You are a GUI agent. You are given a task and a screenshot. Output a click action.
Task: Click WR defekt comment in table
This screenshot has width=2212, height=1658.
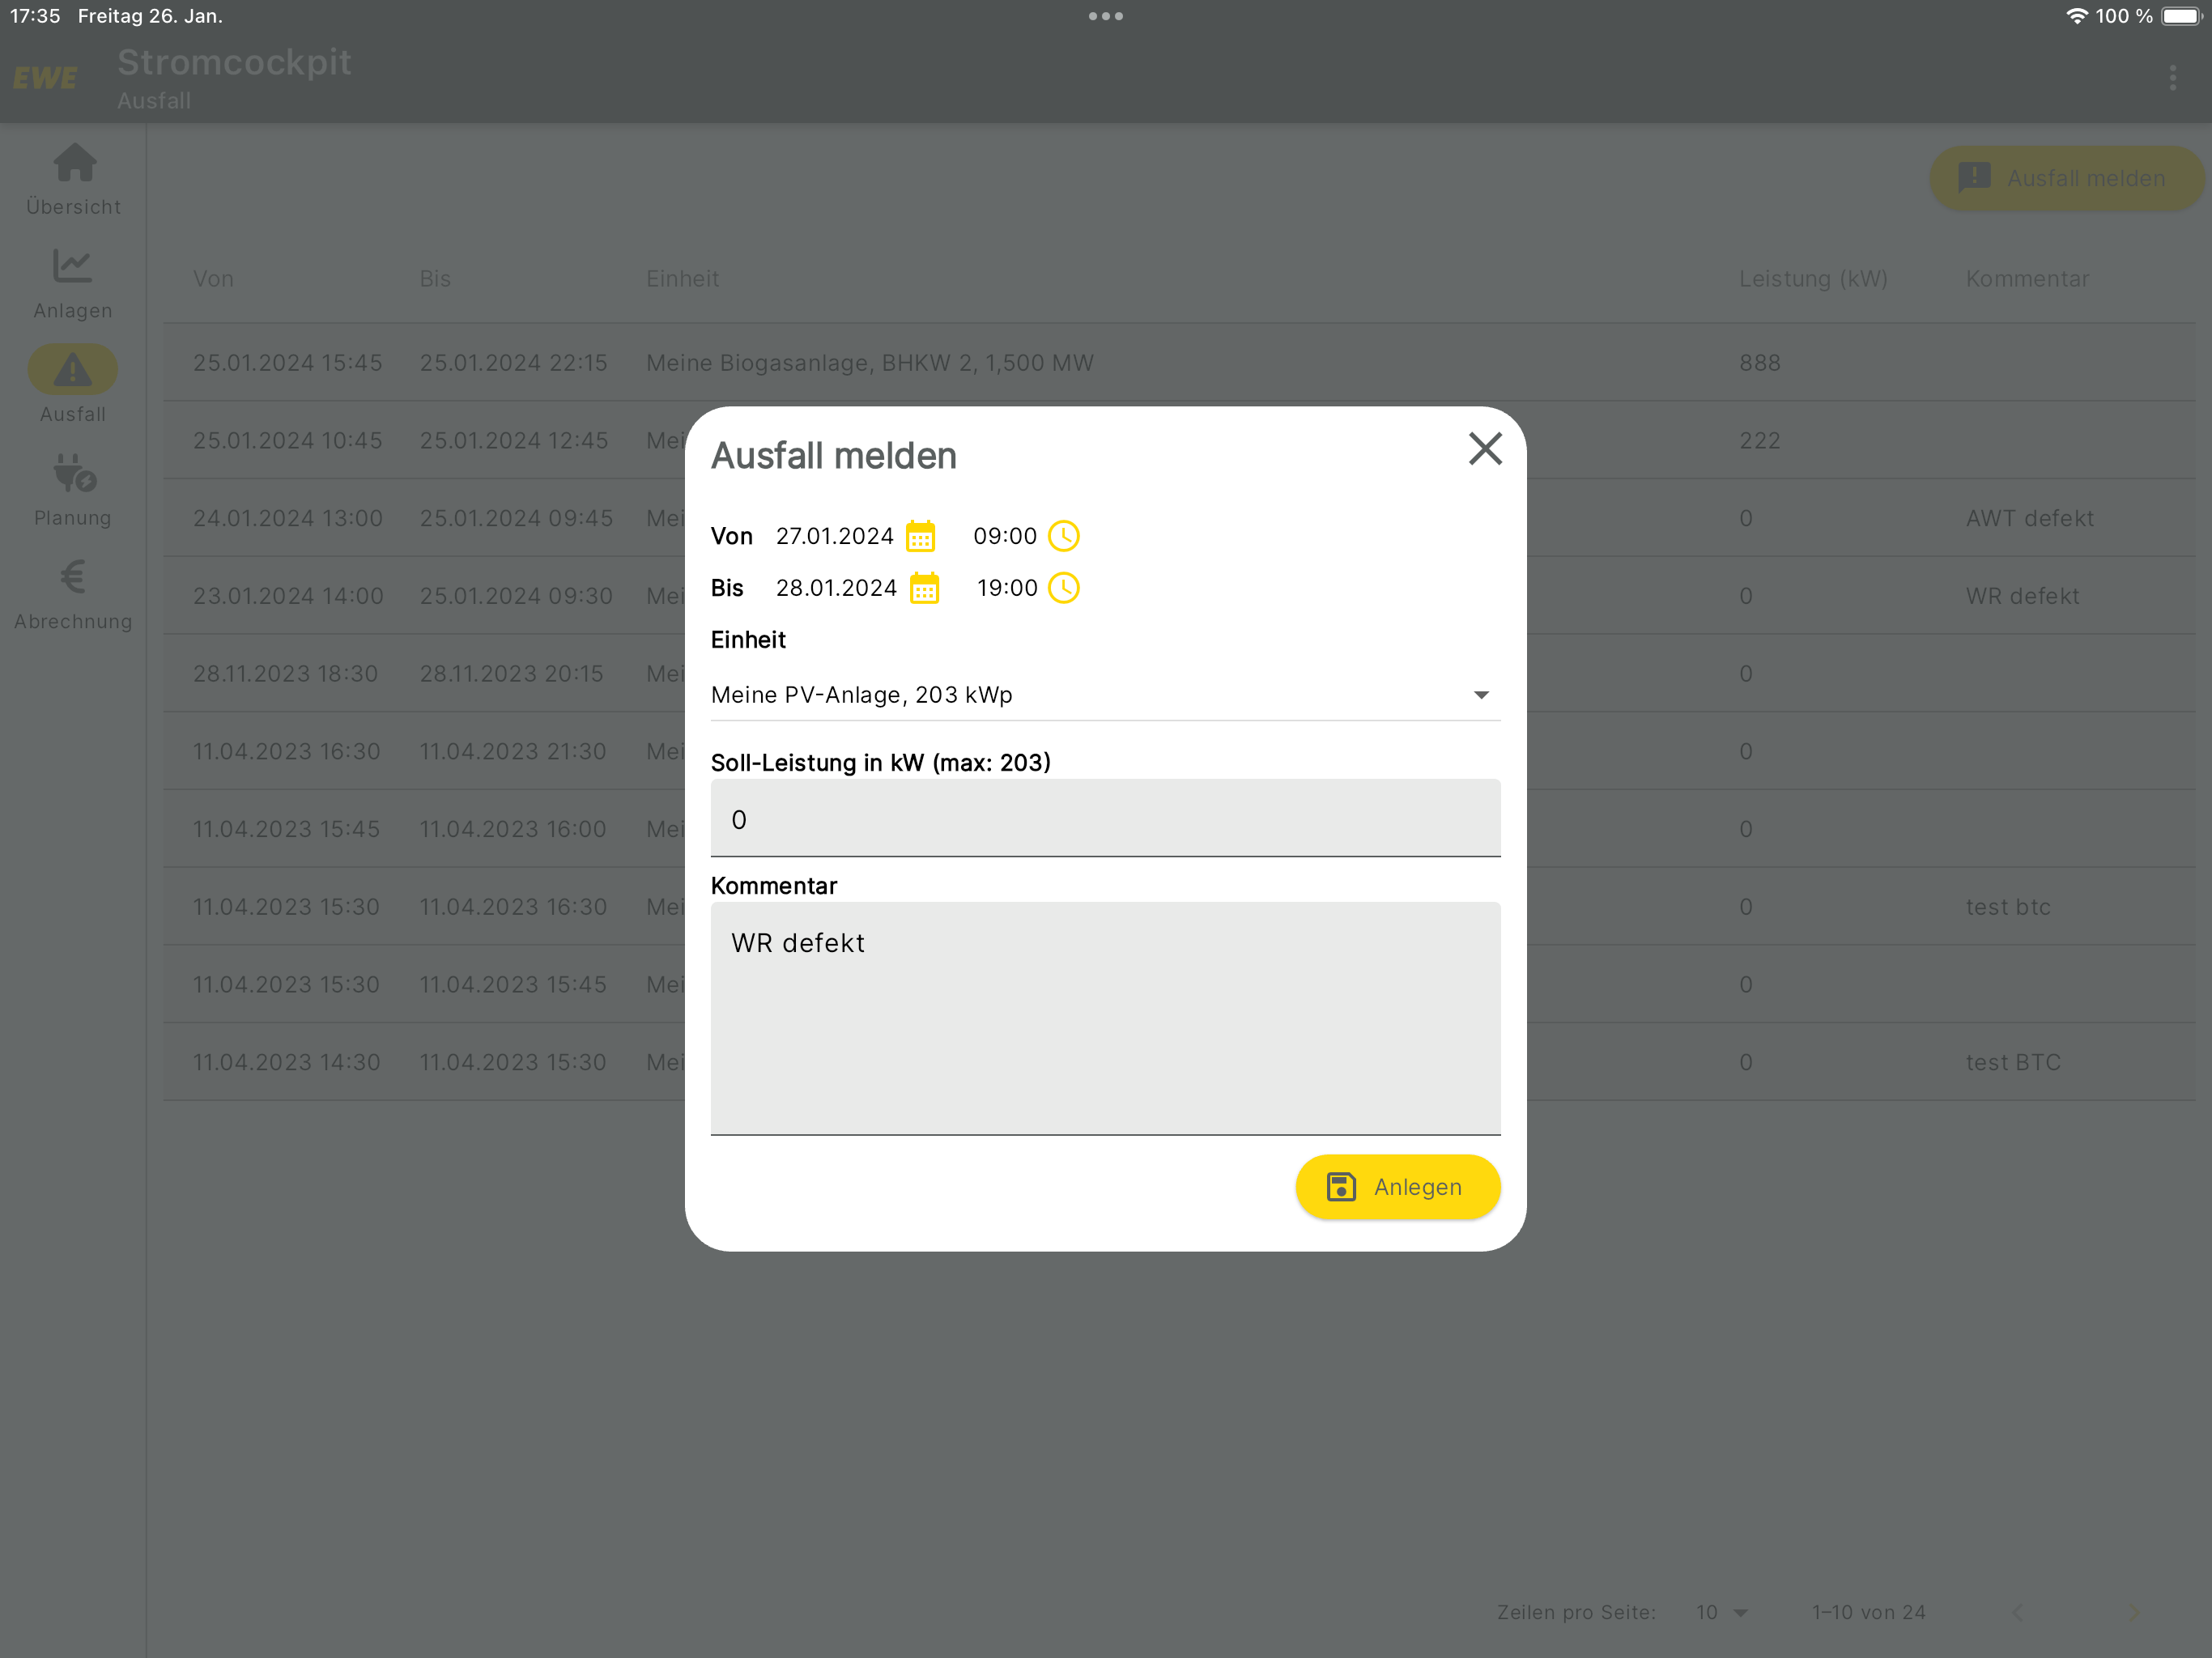pyautogui.click(x=2022, y=596)
